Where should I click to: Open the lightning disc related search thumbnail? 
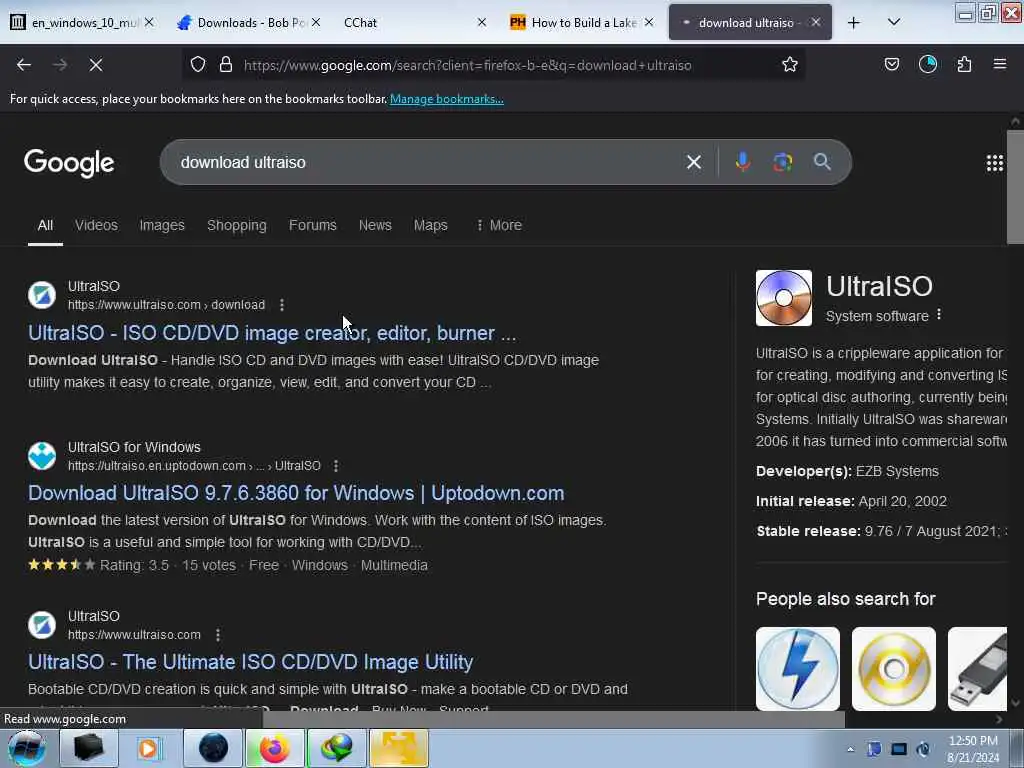pyautogui.click(x=798, y=669)
